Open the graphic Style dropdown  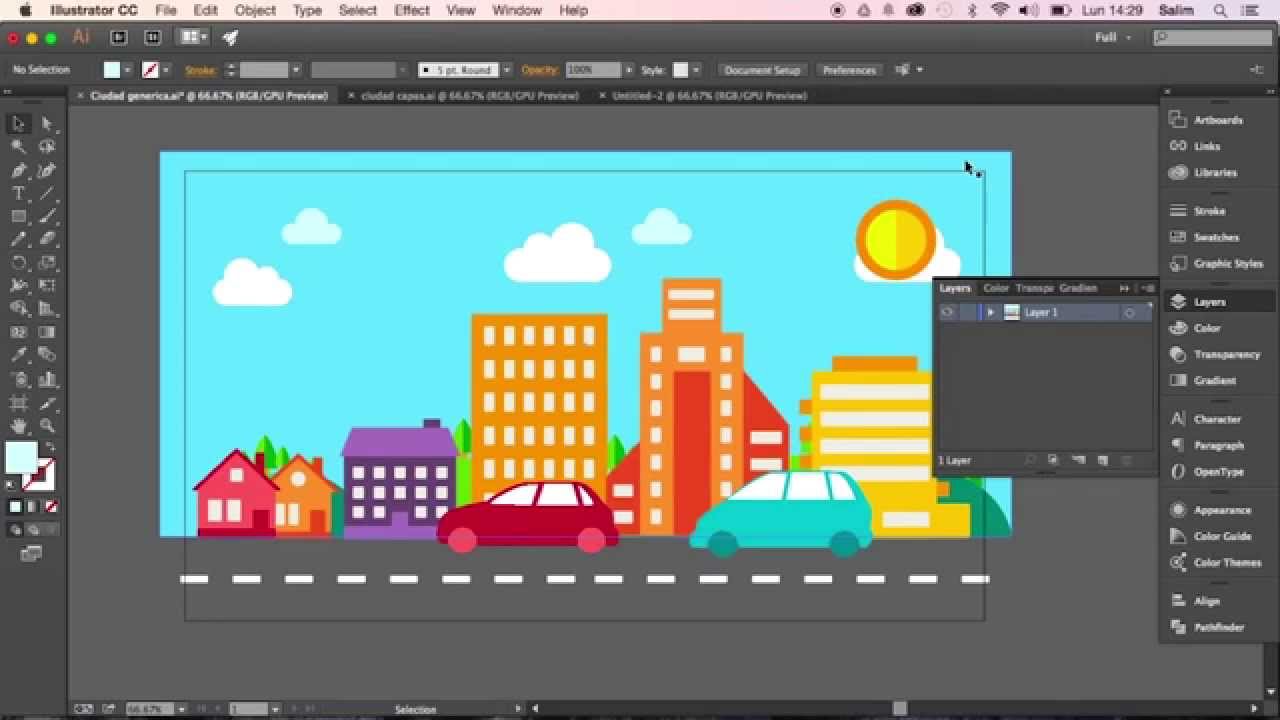pos(696,70)
